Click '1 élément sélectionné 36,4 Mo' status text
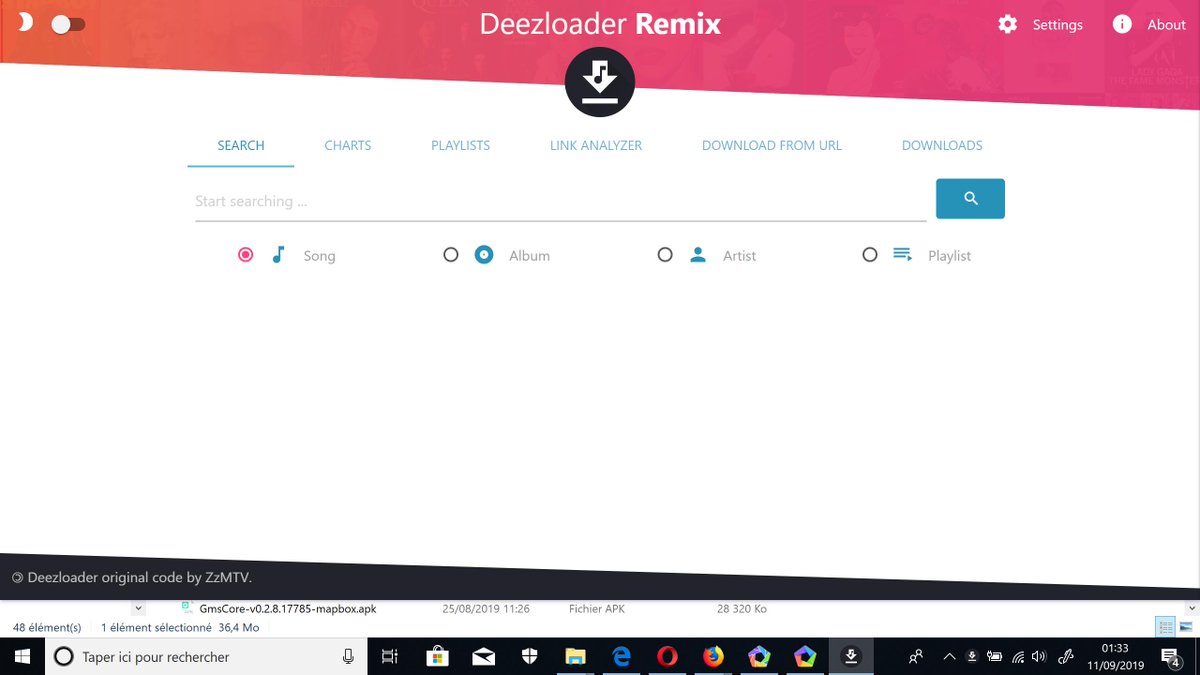Image resolution: width=1200 pixels, height=675 pixels. pos(180,627)
